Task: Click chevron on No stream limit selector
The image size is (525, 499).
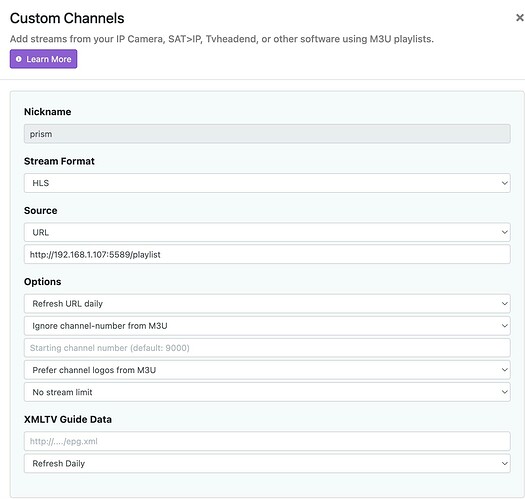Action: pos(504,392)
